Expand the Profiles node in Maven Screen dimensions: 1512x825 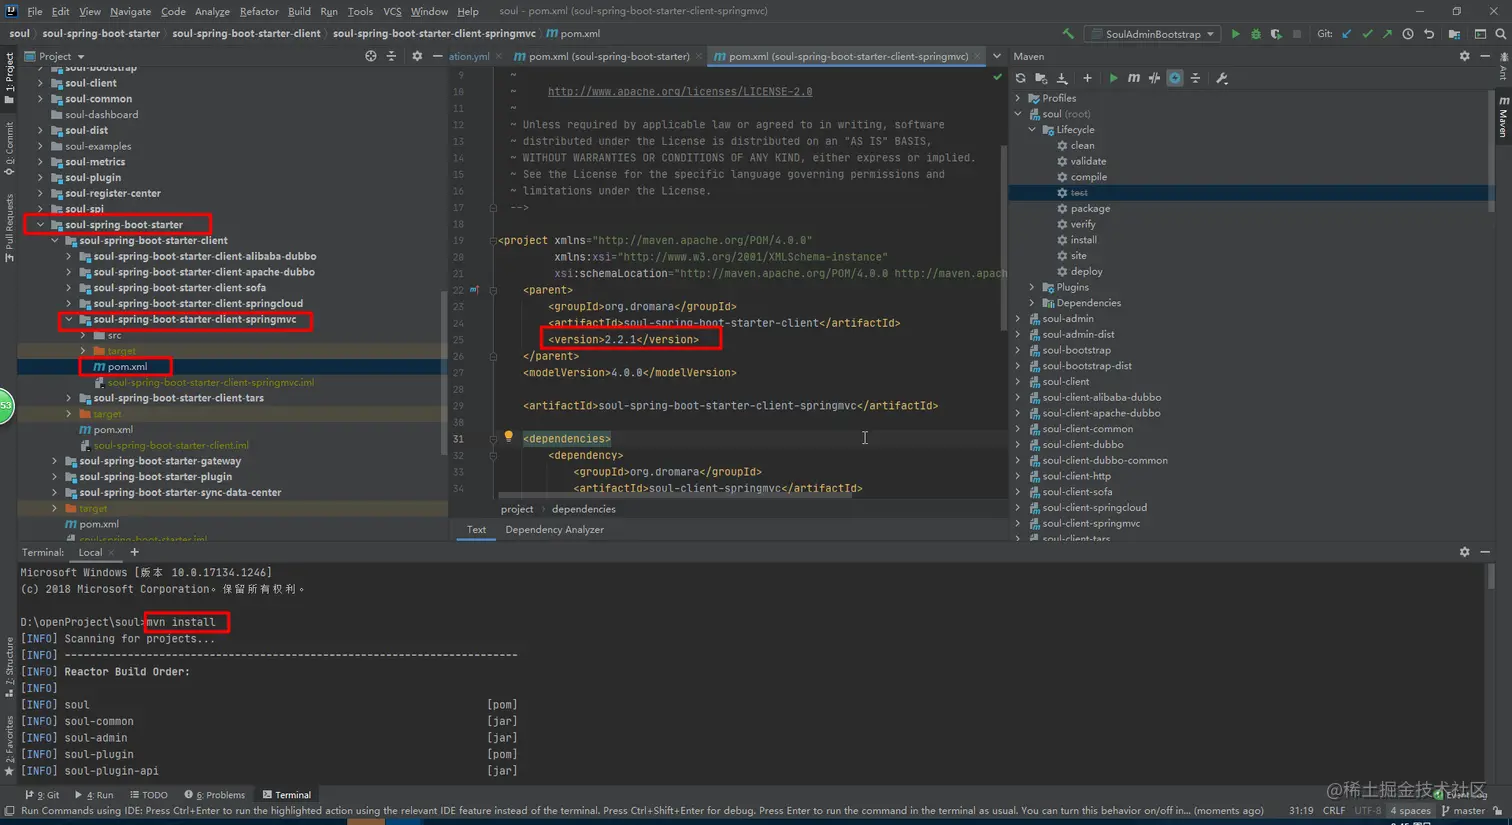1019,98
